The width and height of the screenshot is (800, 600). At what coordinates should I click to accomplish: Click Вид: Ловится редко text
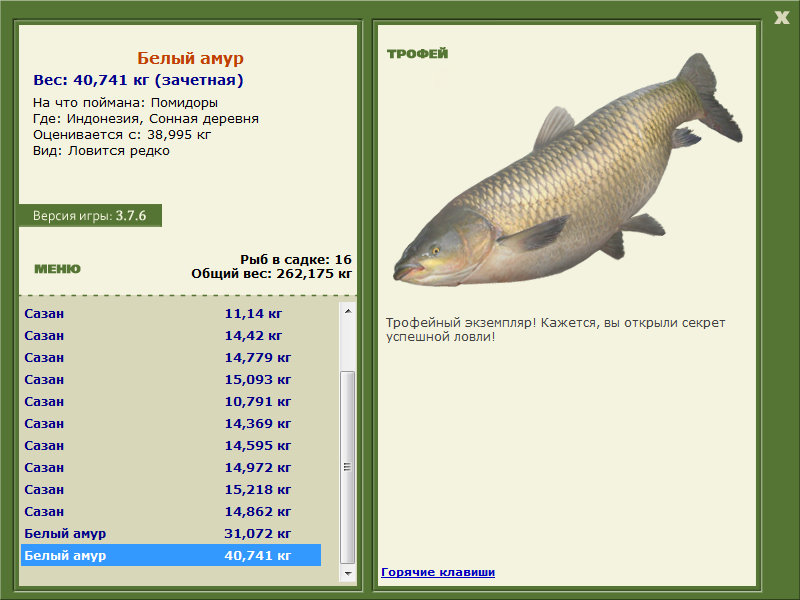click(x=101, y=151)
